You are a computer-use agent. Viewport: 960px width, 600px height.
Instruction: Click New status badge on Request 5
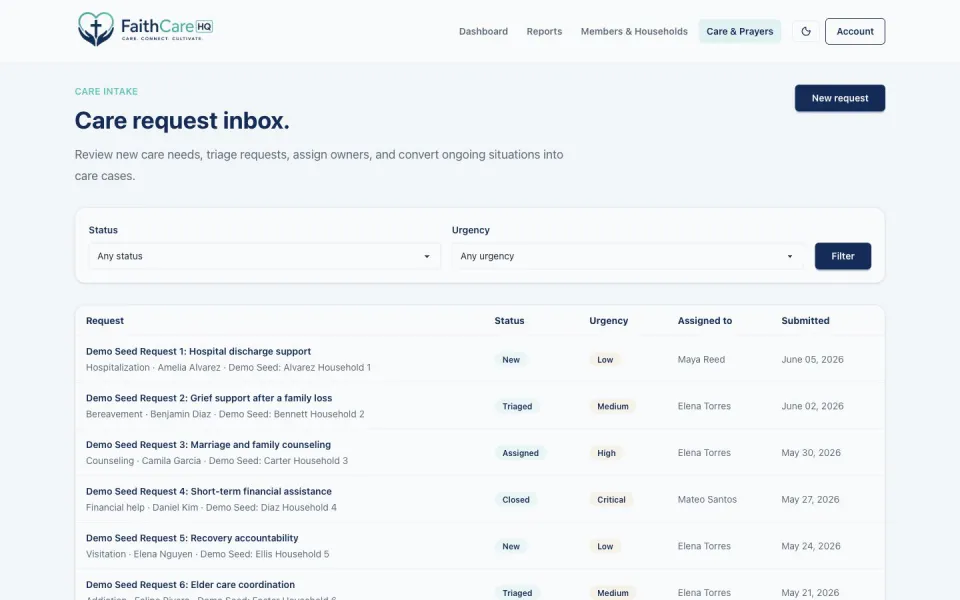[x=511, y=546]
